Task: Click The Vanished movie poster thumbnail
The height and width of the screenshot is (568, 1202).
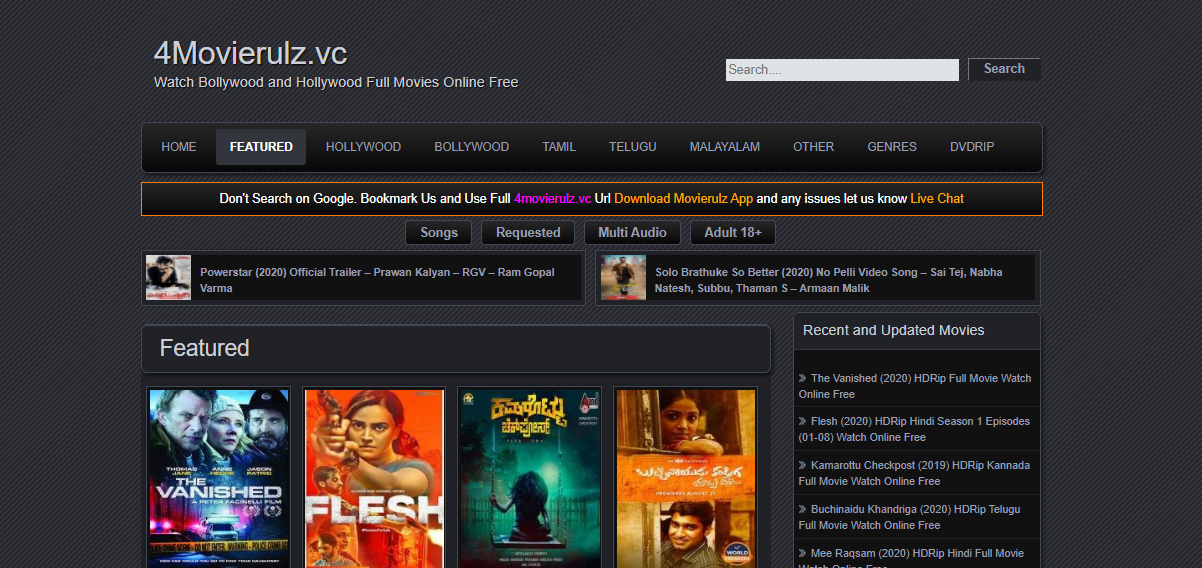Action: click(218, 478)
